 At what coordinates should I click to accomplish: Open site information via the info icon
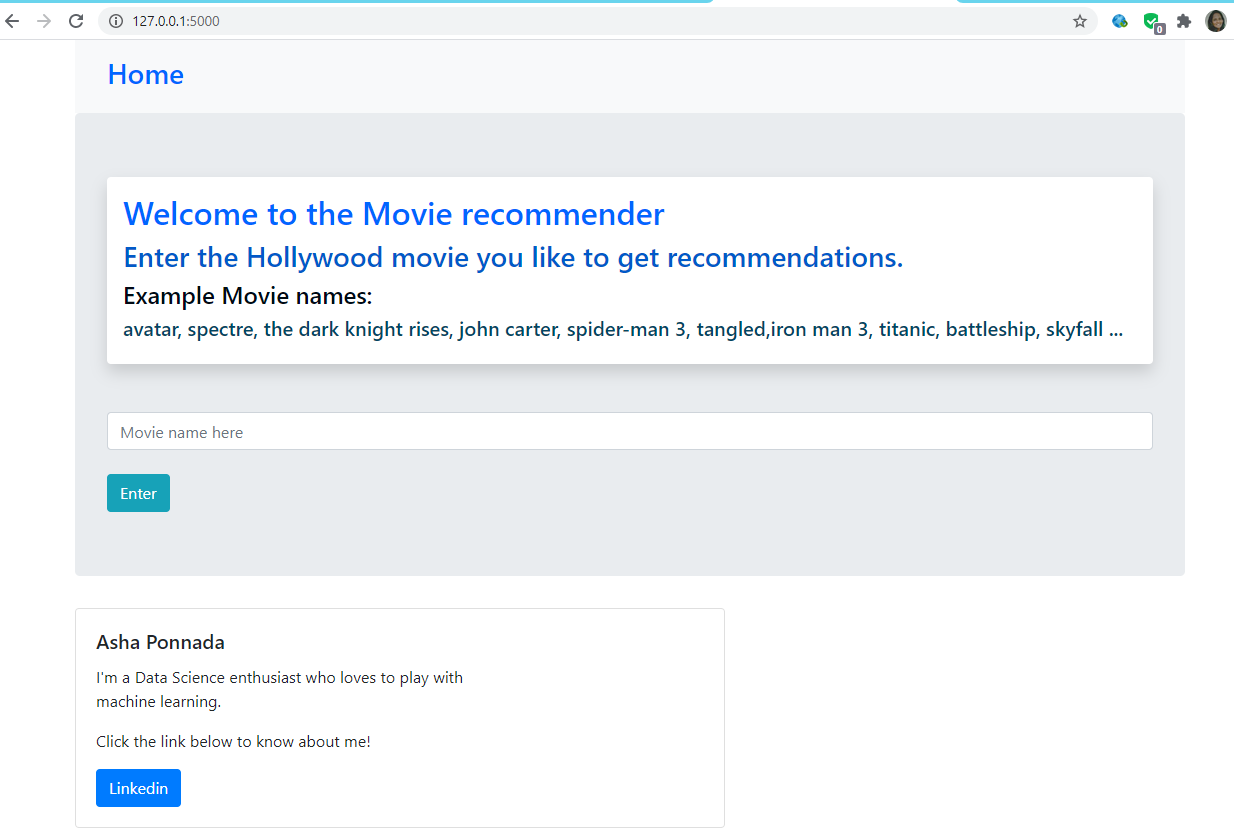(115, 20)
